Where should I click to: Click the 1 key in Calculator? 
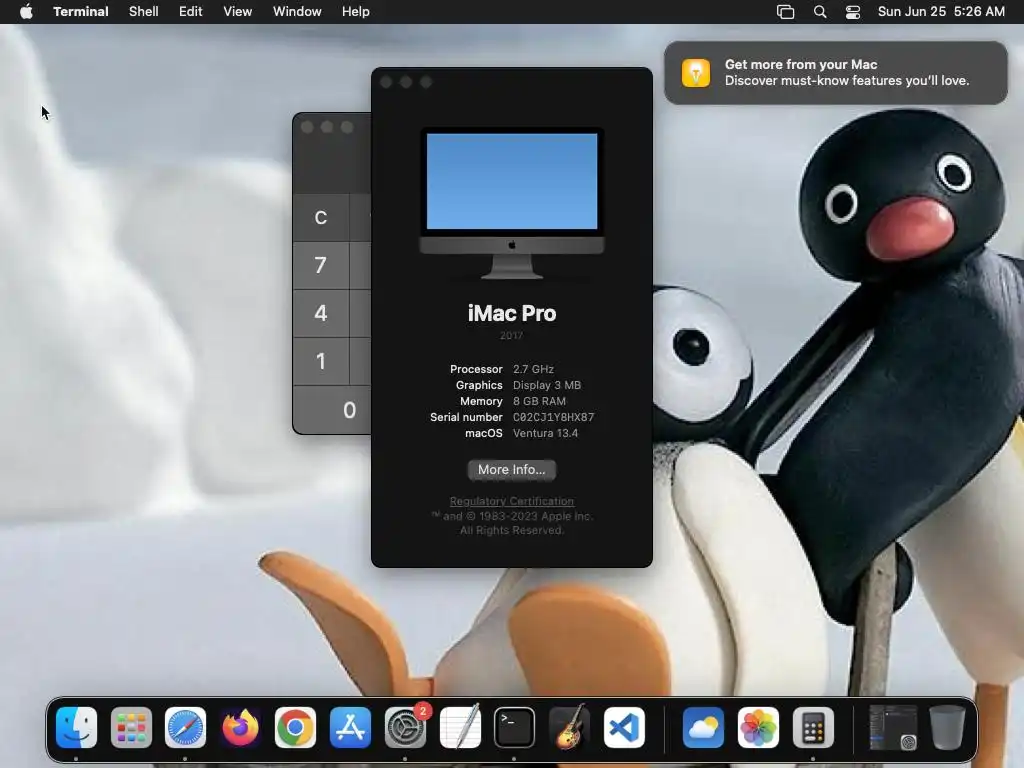tap(321, 361)
